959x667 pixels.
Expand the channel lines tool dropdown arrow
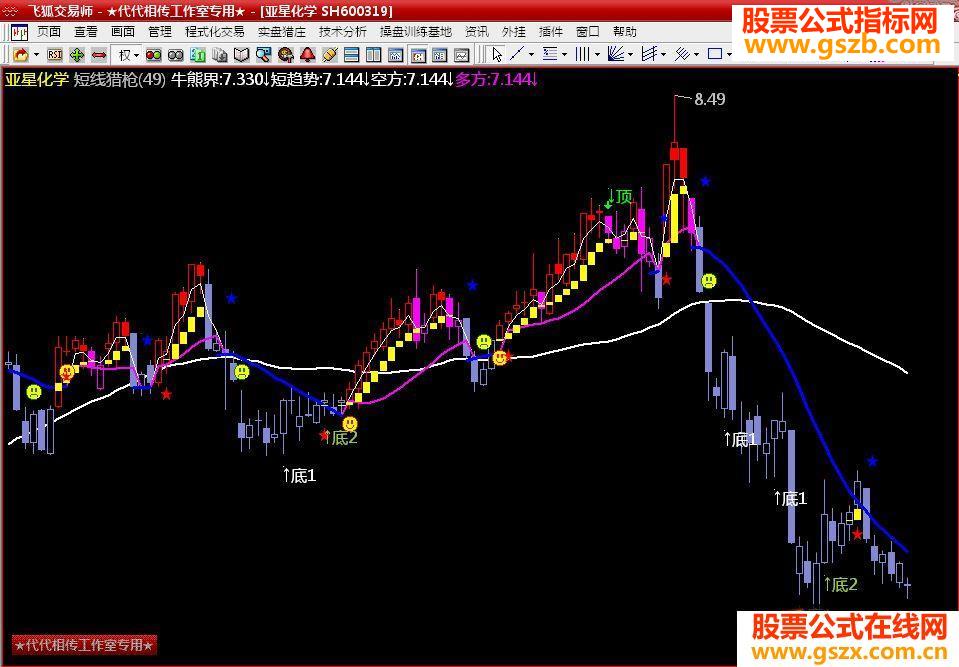click(664, 55)
